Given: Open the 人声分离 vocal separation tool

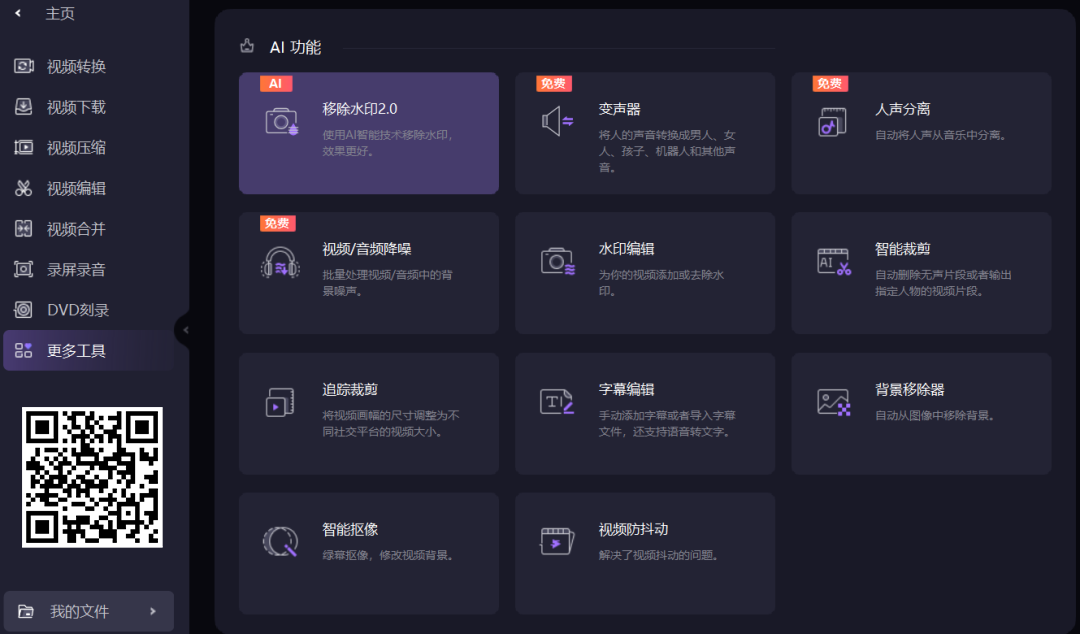Looking at the screenshot, I should pyautogui.click(x=920, y=130).
